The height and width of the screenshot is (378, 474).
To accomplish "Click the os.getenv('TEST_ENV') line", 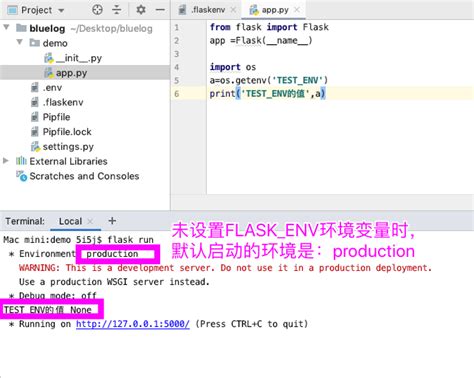I will point(269,80).
